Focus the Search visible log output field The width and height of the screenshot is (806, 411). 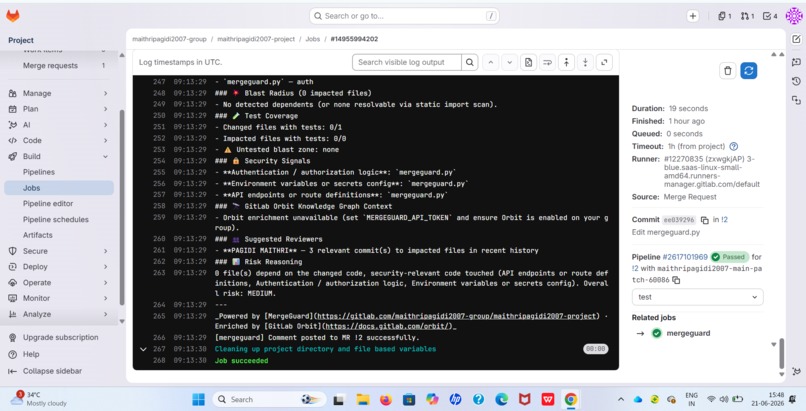(x=407, y=62)
